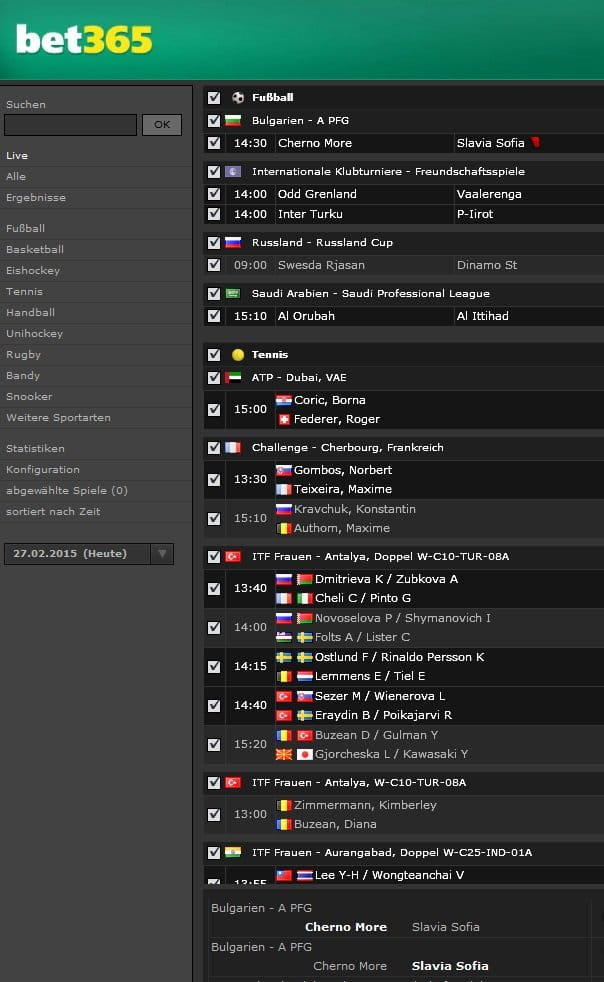Toggle checkbox for Zimmermann vs Buzean match
The height and width of the screenshot is (982, 604).
pyautogui.click(x=214, y=815)
